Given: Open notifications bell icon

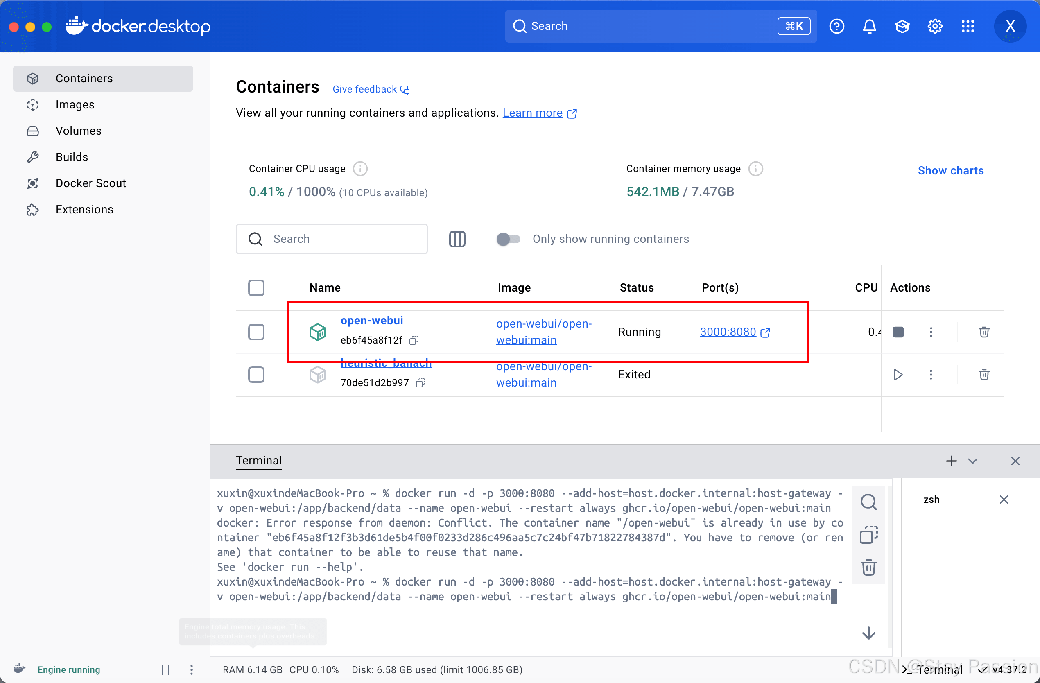Looking at the screenshot, I should 870,27.
